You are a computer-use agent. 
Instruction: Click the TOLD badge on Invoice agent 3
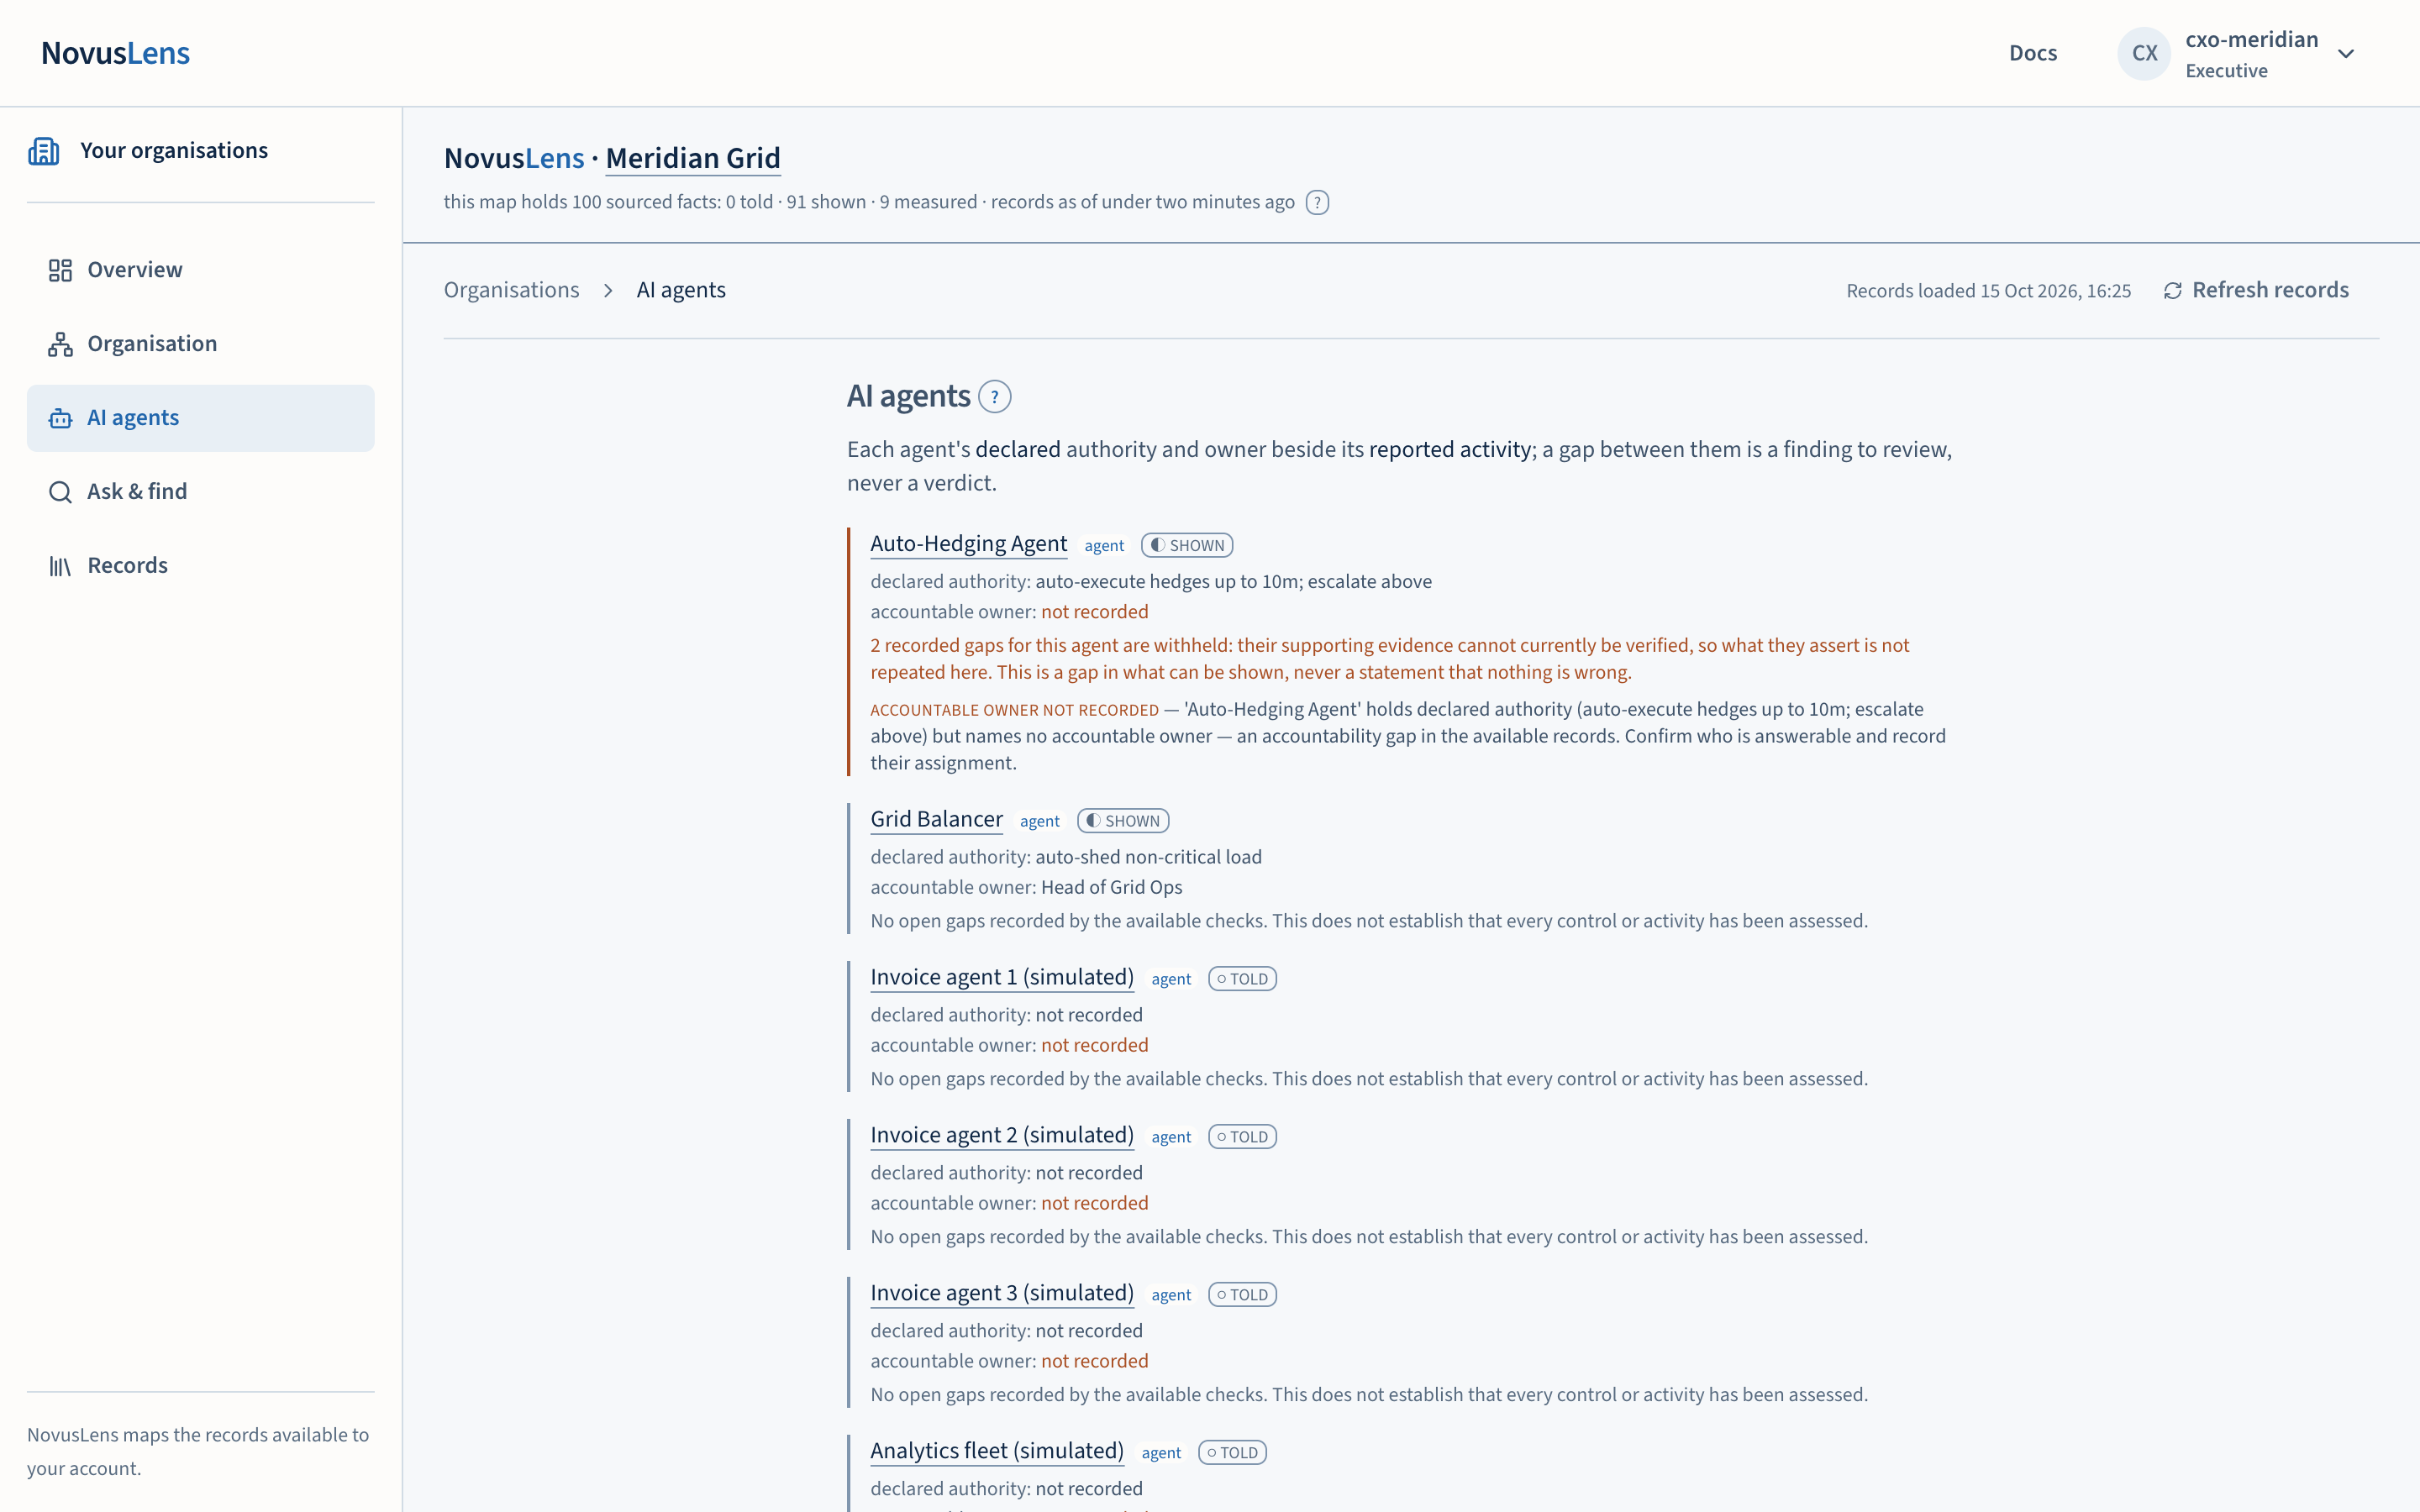(x=1242, y=1295)
